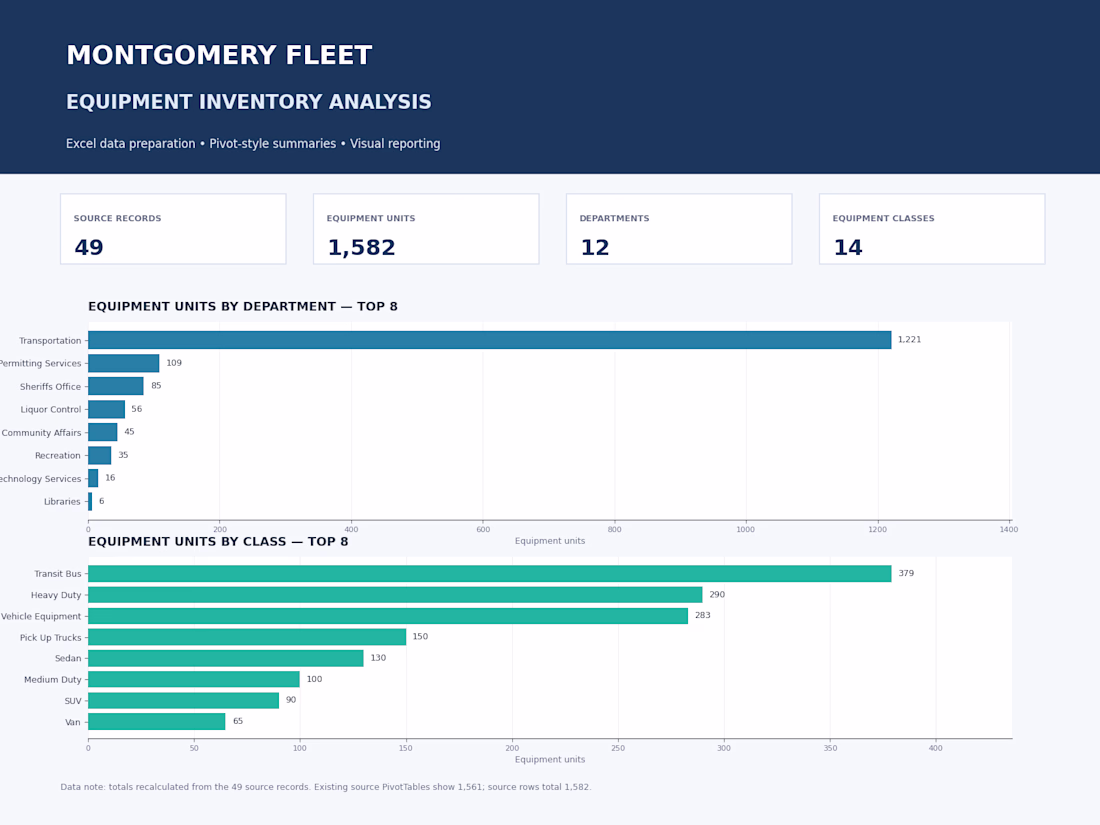Image resolution: width=1100 pixels, height=825 pixels.
Task: Click the Transit Bus bar
Action: [x=490, y=574]
